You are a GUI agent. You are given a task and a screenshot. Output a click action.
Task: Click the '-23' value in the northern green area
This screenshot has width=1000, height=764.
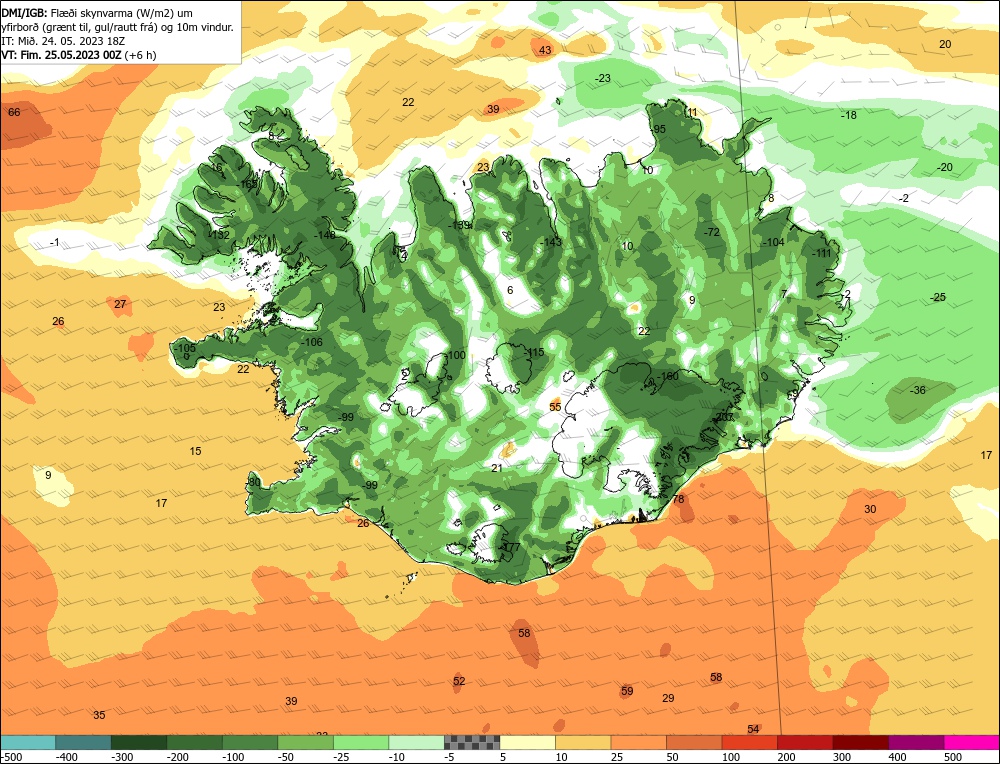tap(602, 78)
